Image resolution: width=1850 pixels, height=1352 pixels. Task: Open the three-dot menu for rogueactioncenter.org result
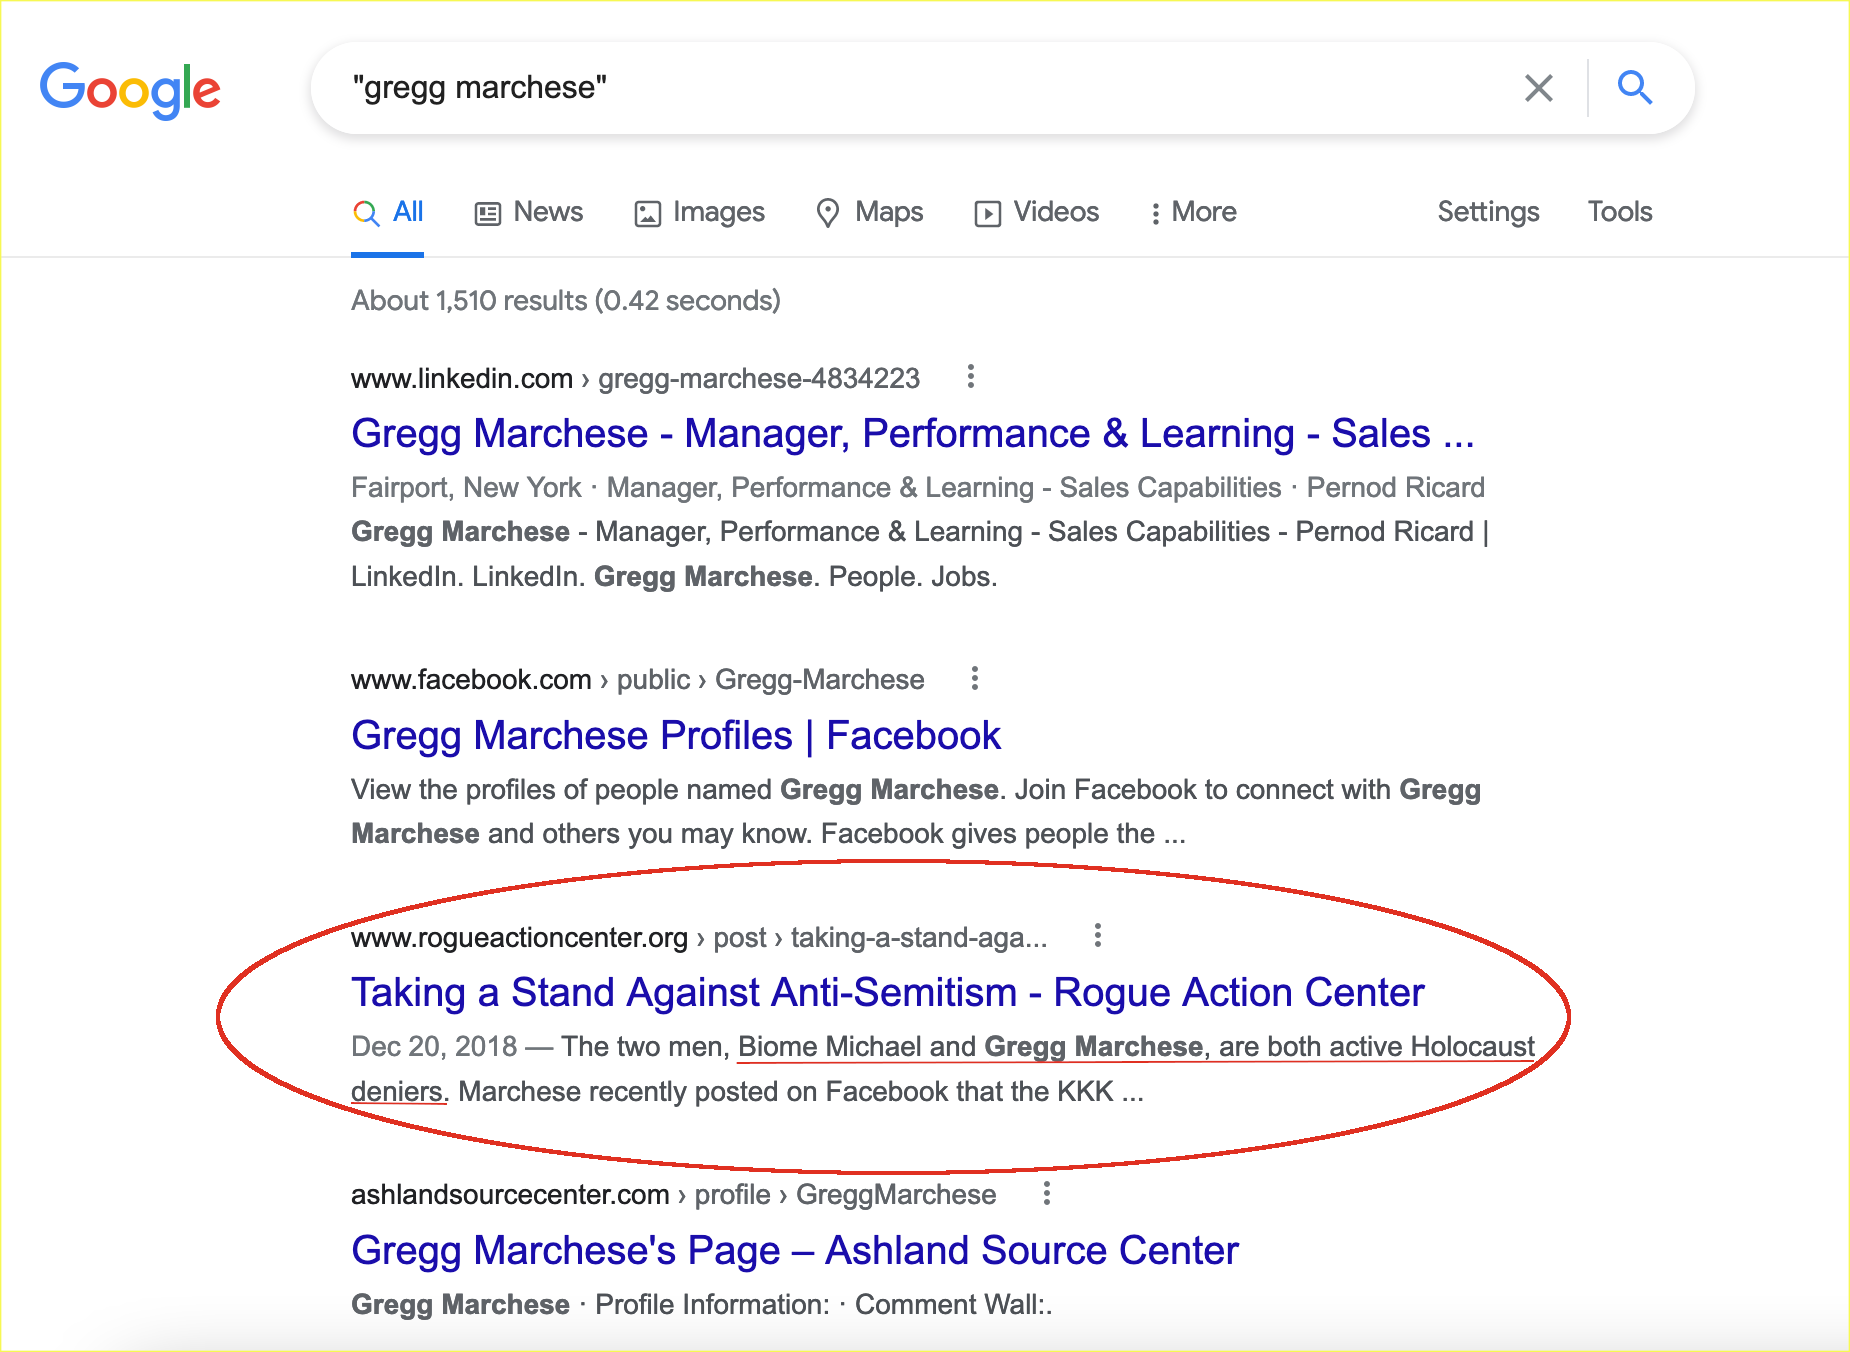[1097, 935]
